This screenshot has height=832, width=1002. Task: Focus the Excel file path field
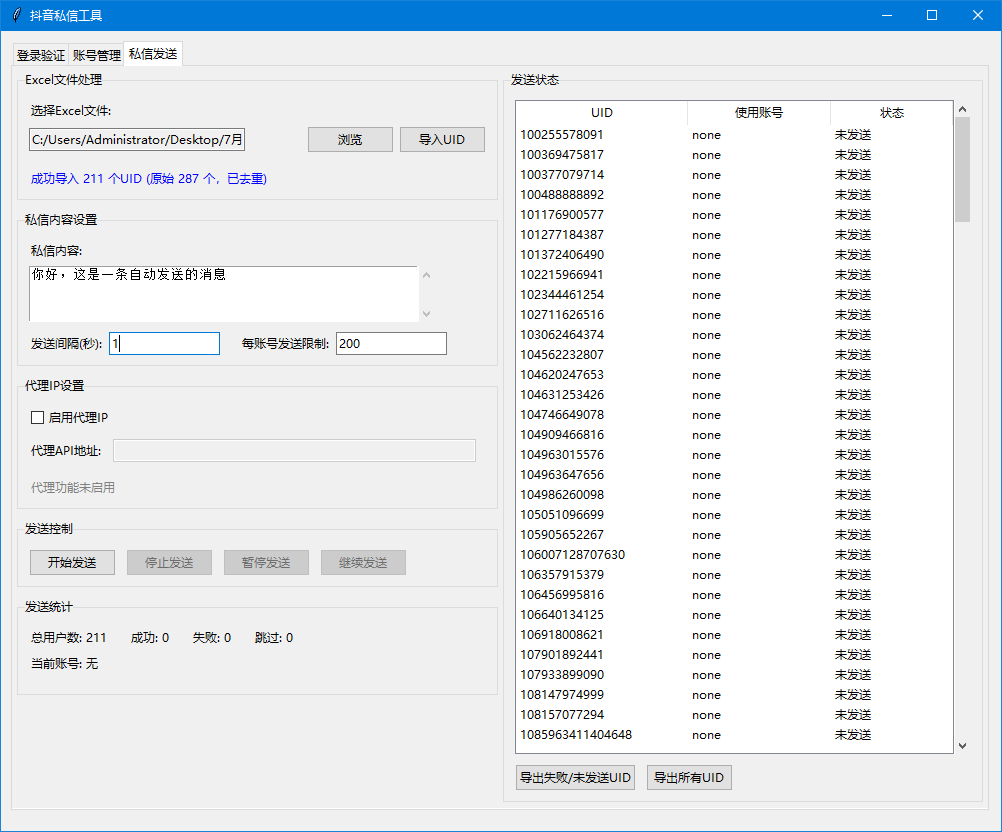[x=137, y=139]
